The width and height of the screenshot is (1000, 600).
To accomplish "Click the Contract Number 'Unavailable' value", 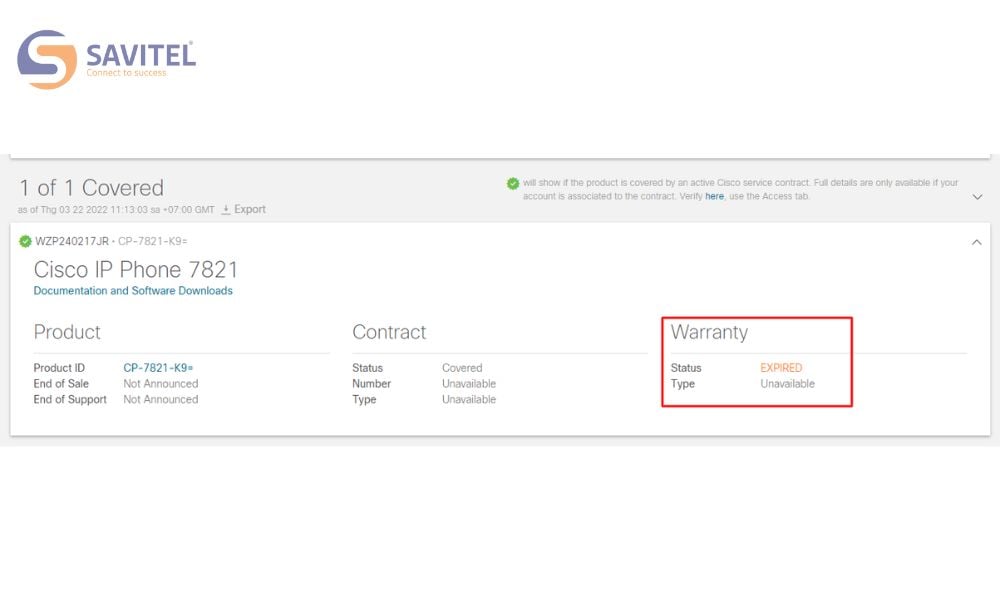I will coord(469,384).
